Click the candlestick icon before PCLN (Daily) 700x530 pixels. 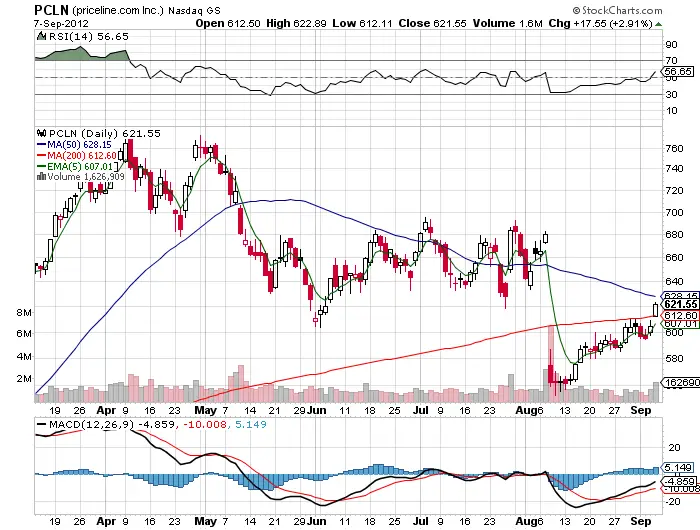42,133
